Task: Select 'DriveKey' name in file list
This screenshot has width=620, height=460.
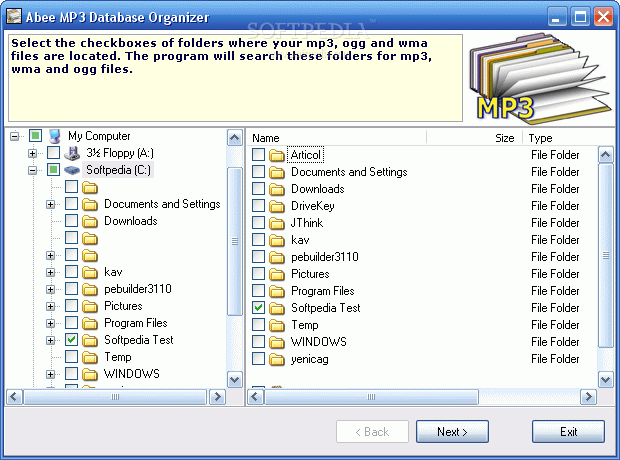Action: click(312, 206)
